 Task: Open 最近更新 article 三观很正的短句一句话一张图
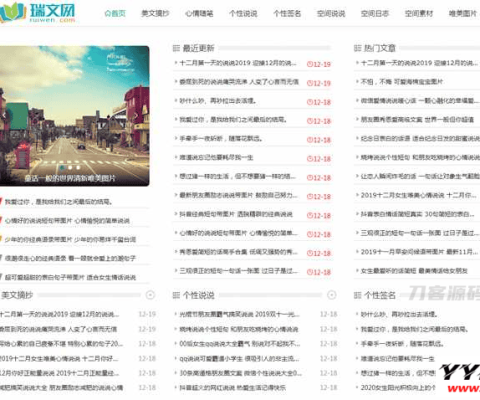click(238, 271)
